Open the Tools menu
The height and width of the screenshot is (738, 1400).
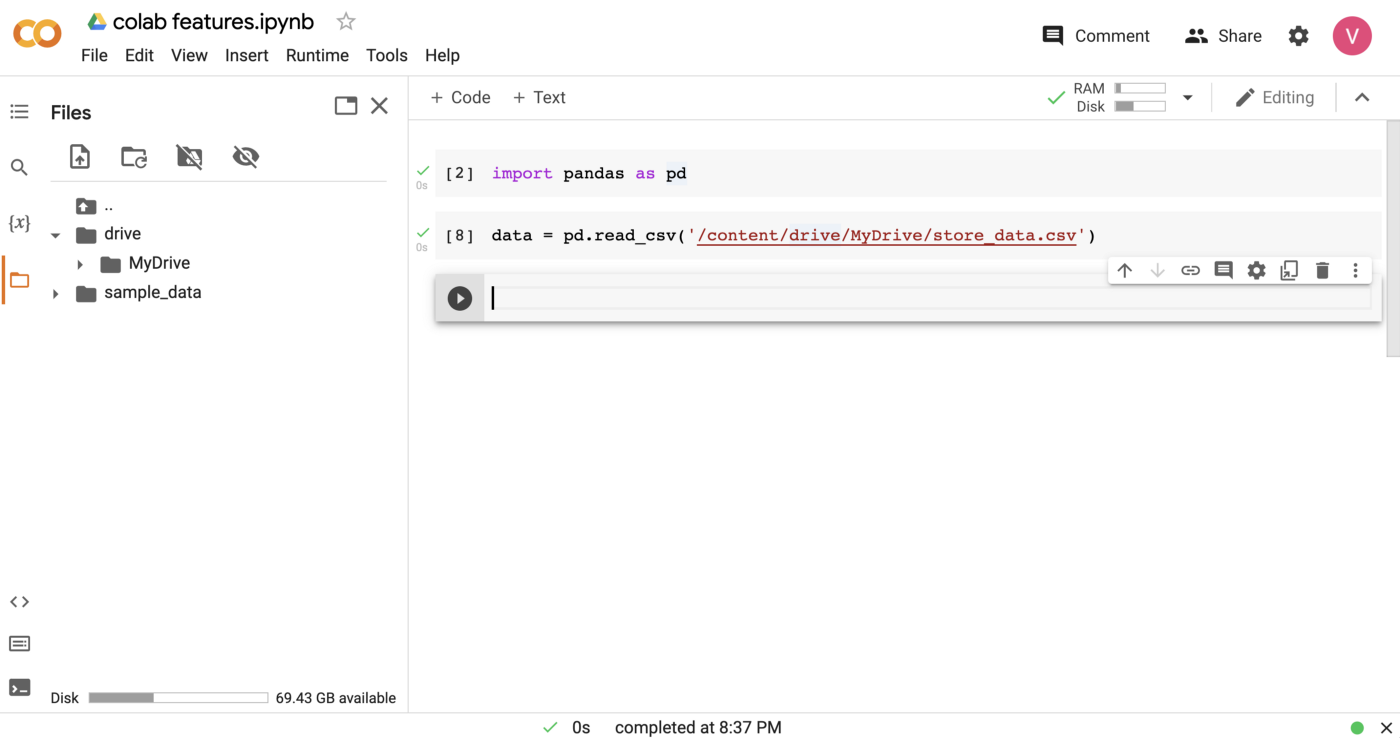387,55
